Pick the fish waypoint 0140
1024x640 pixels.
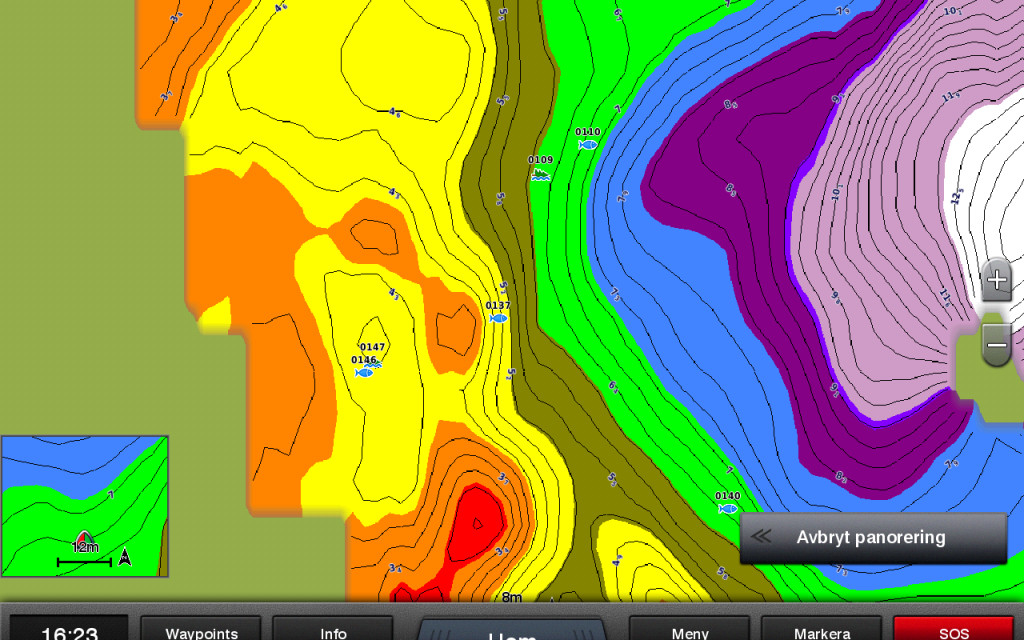pyautogui.click(x=728, y=508)
